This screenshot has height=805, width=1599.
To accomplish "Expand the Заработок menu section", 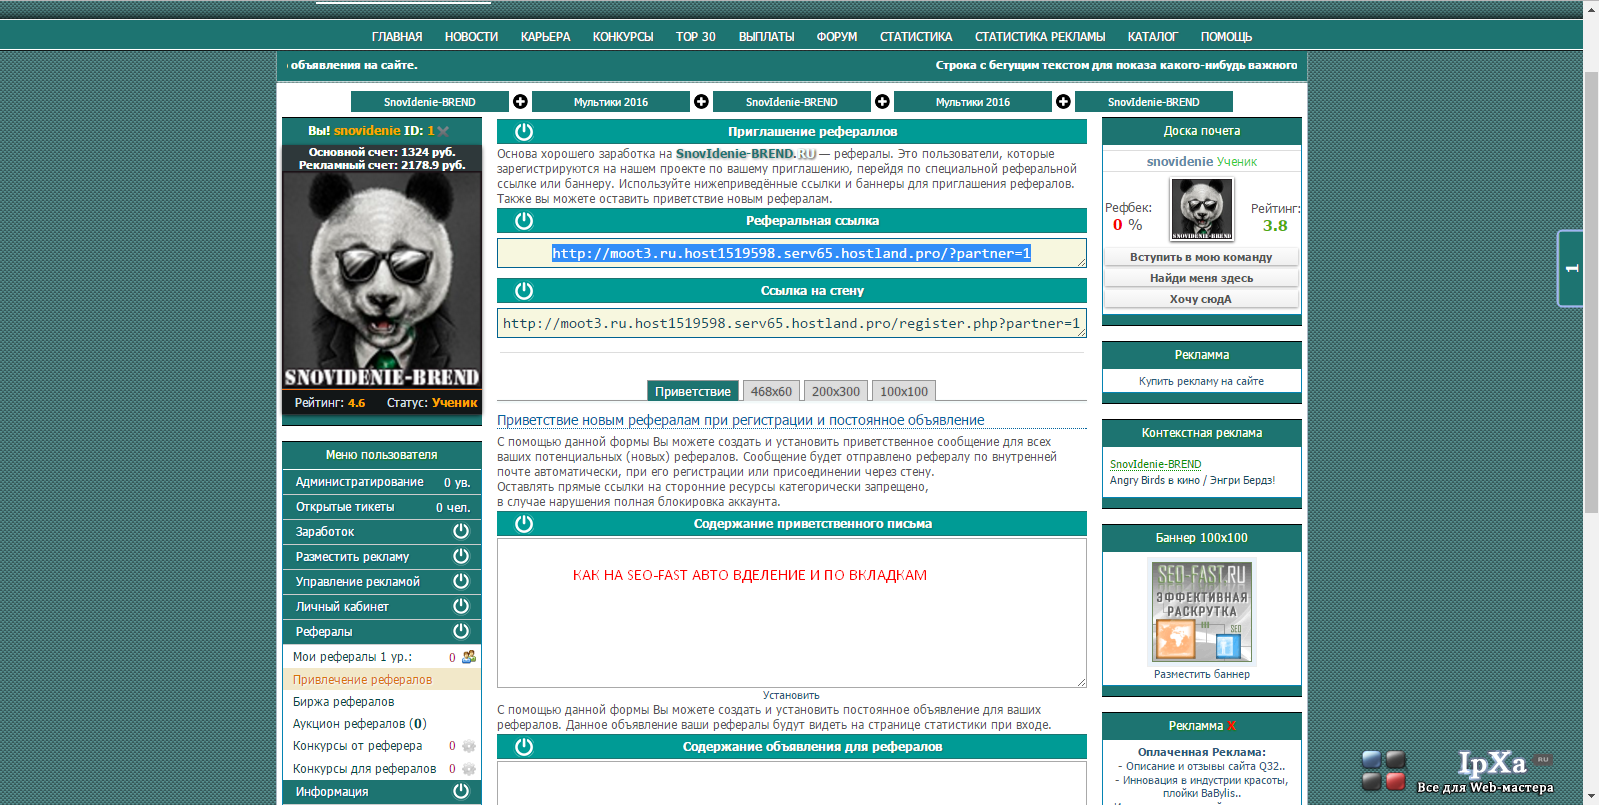I will pos(382,532).
